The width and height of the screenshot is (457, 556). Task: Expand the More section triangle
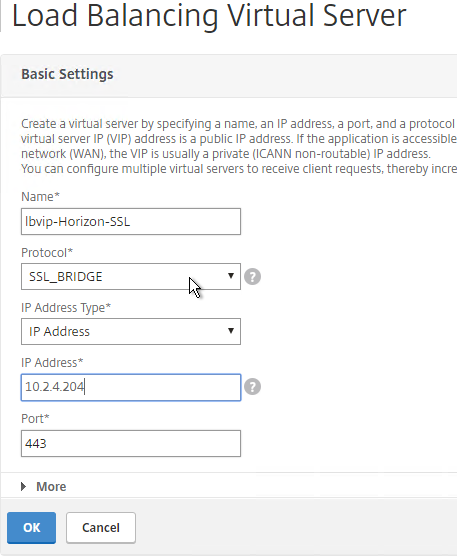pyautogui.click(x=24, y=486)
